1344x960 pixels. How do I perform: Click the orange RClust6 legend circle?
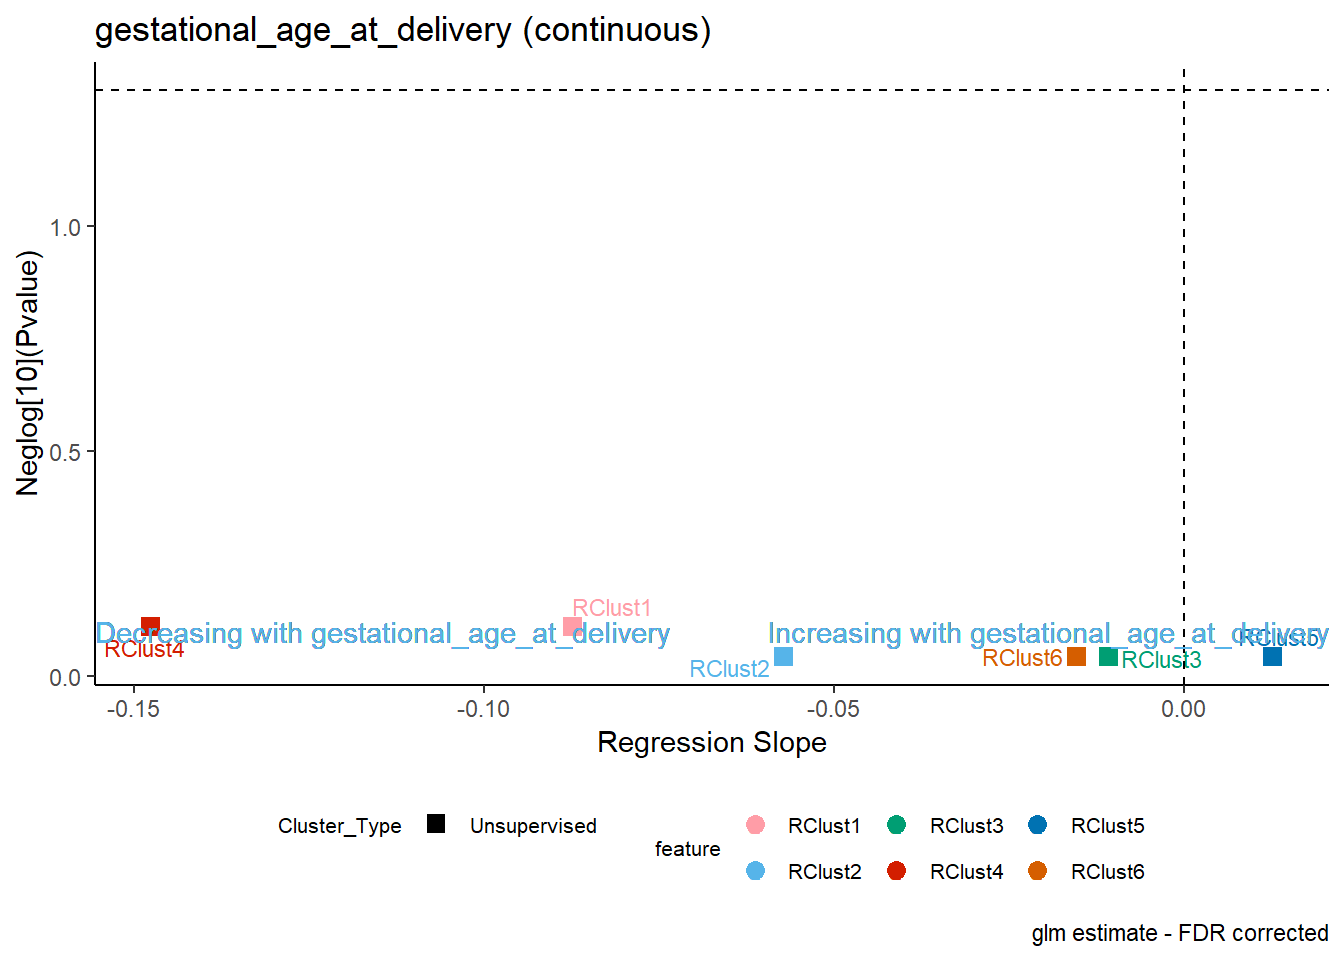tap(1037, 871)
